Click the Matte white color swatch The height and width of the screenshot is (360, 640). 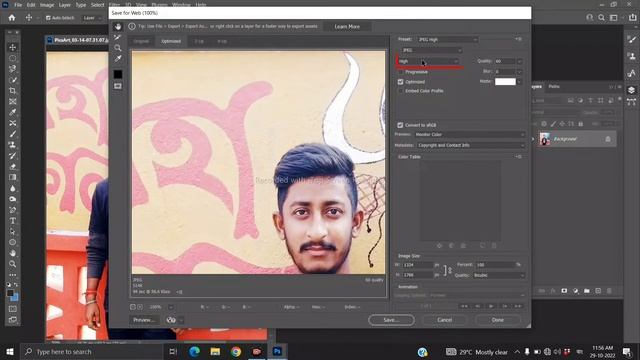pos(505,82)
